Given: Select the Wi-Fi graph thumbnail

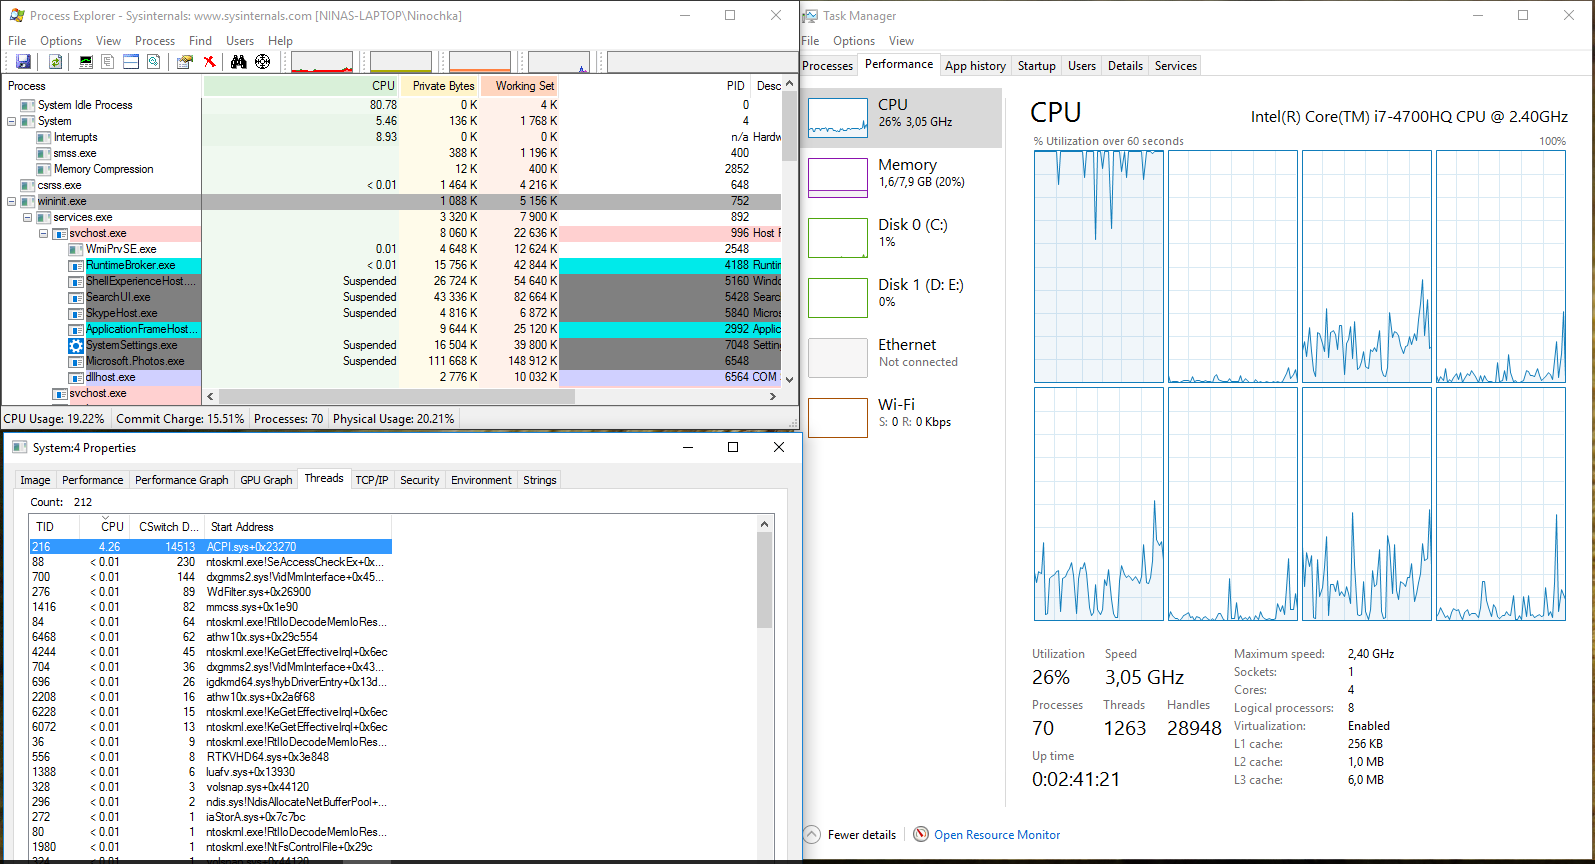Looking at the screenshot, I should [x=838, y=418].
